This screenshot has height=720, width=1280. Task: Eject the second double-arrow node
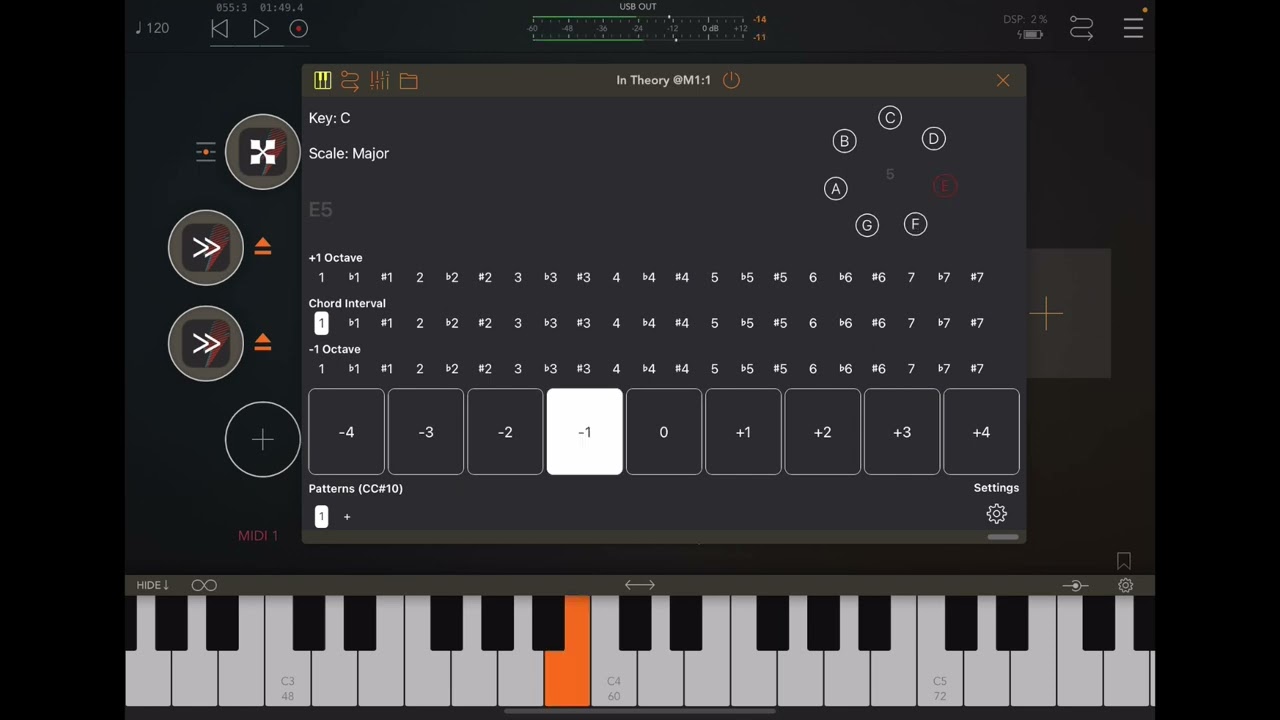(x=262, y=343)
